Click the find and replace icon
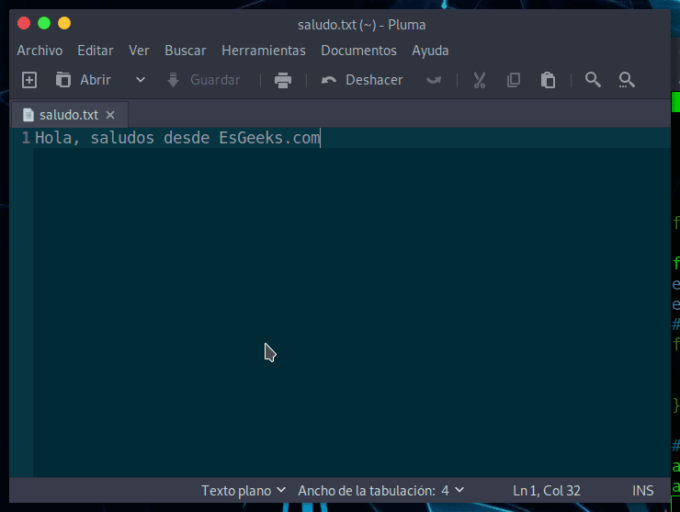The image size is (680, 512). point(627,80)
